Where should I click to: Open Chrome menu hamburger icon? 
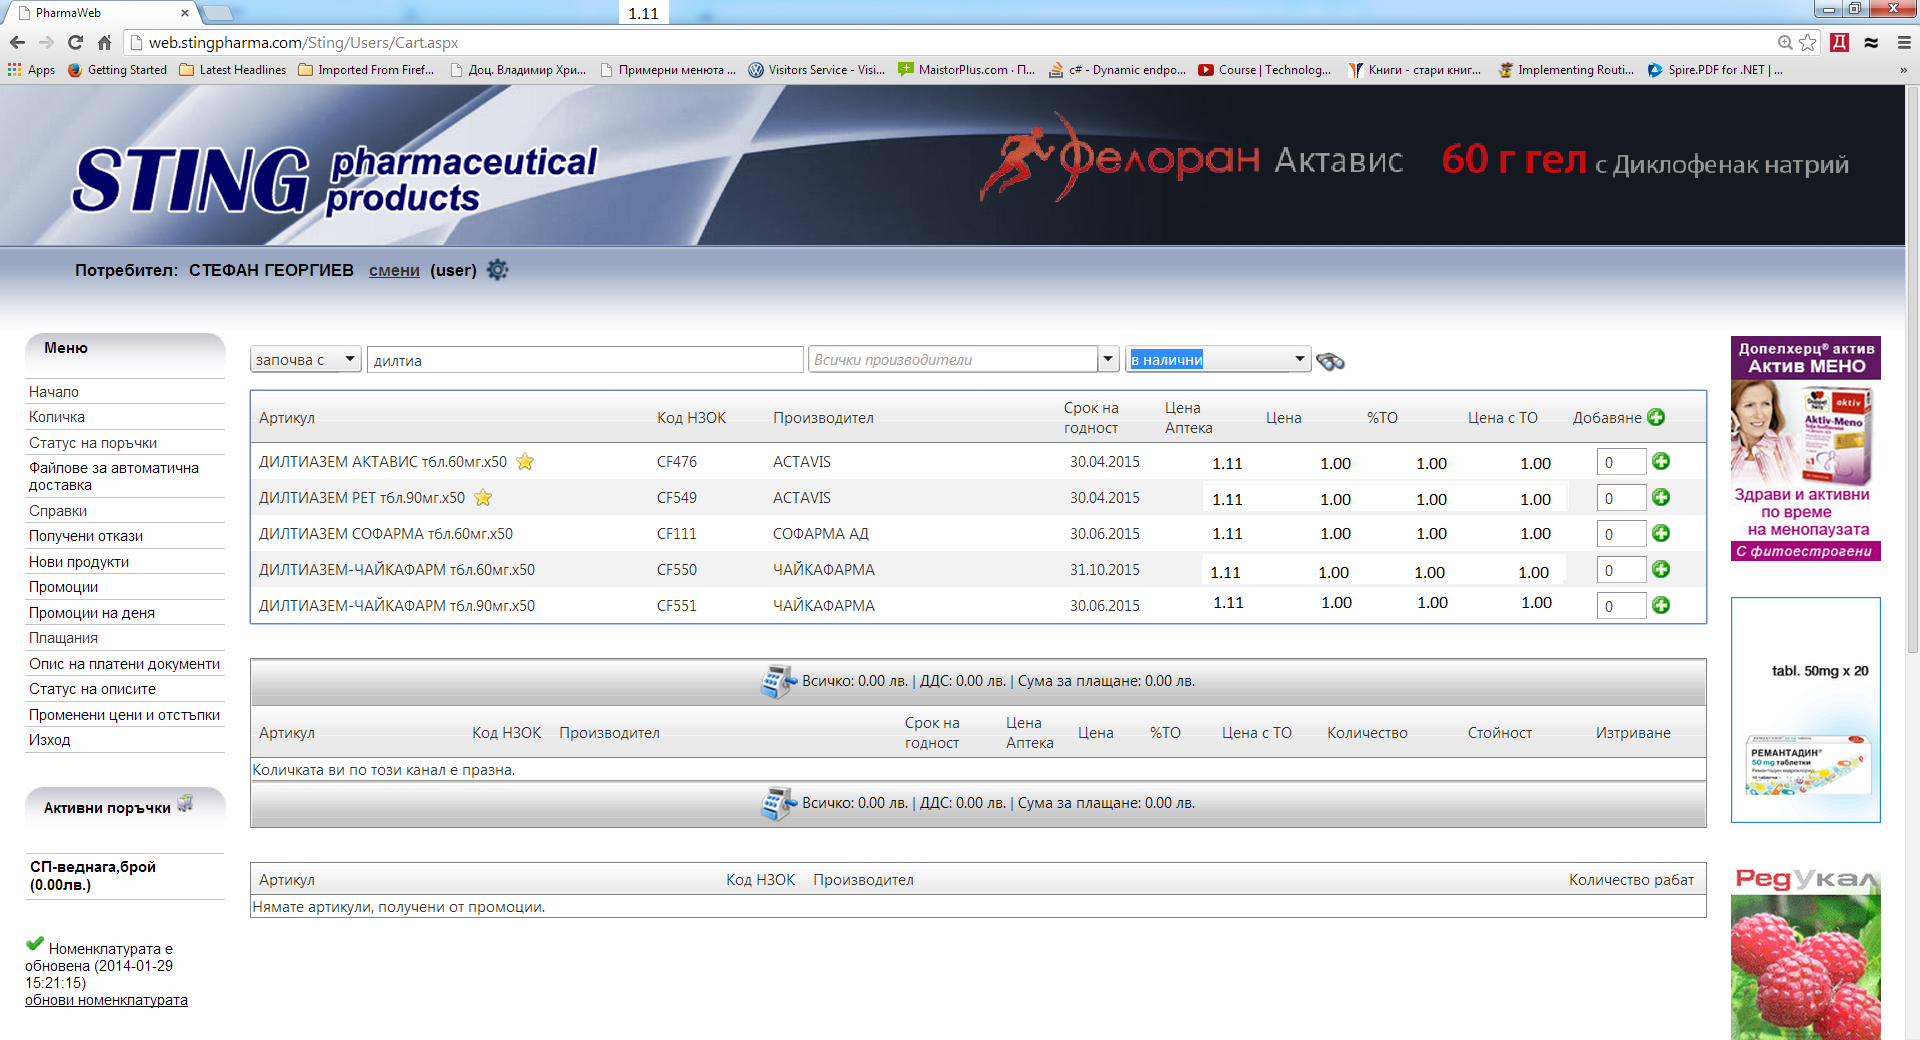pos(1904,42)
